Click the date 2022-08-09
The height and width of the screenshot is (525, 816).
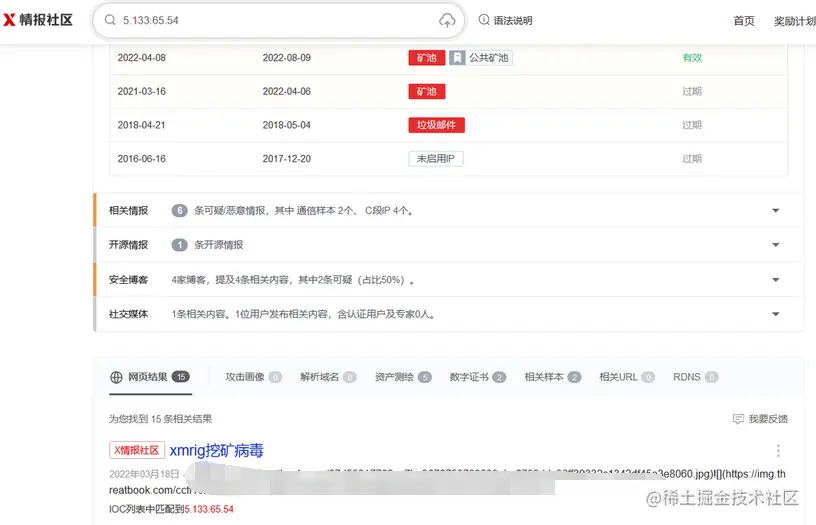tap(287, 58)
